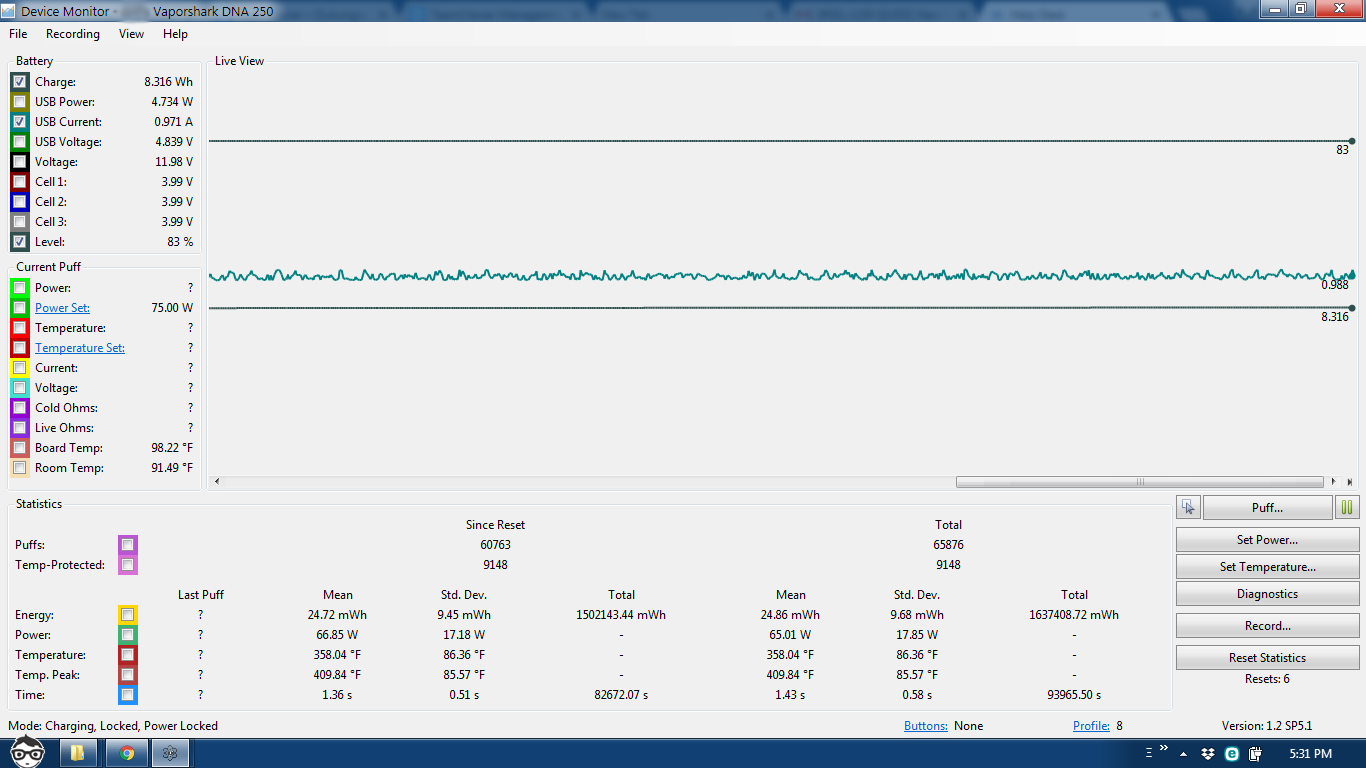Open the View menu
1366x768 pixels.
[131, 34]
